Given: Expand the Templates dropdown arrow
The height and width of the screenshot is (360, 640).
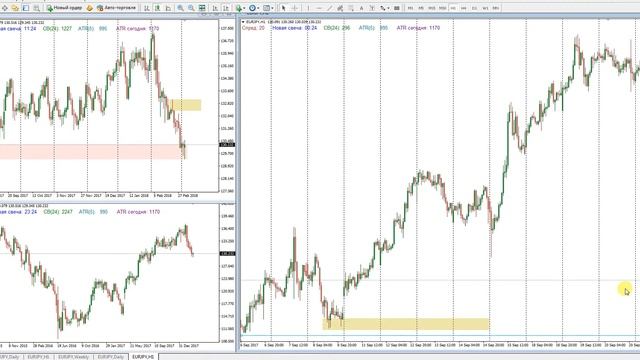Looking at the screenshot, I should 272,8.
